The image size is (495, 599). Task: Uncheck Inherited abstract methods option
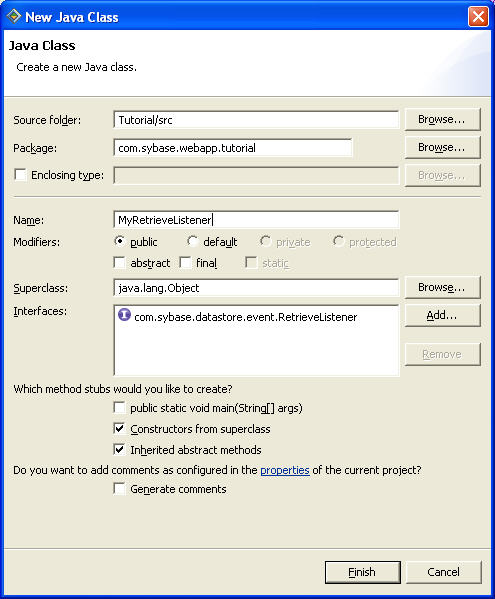(120, 449)
